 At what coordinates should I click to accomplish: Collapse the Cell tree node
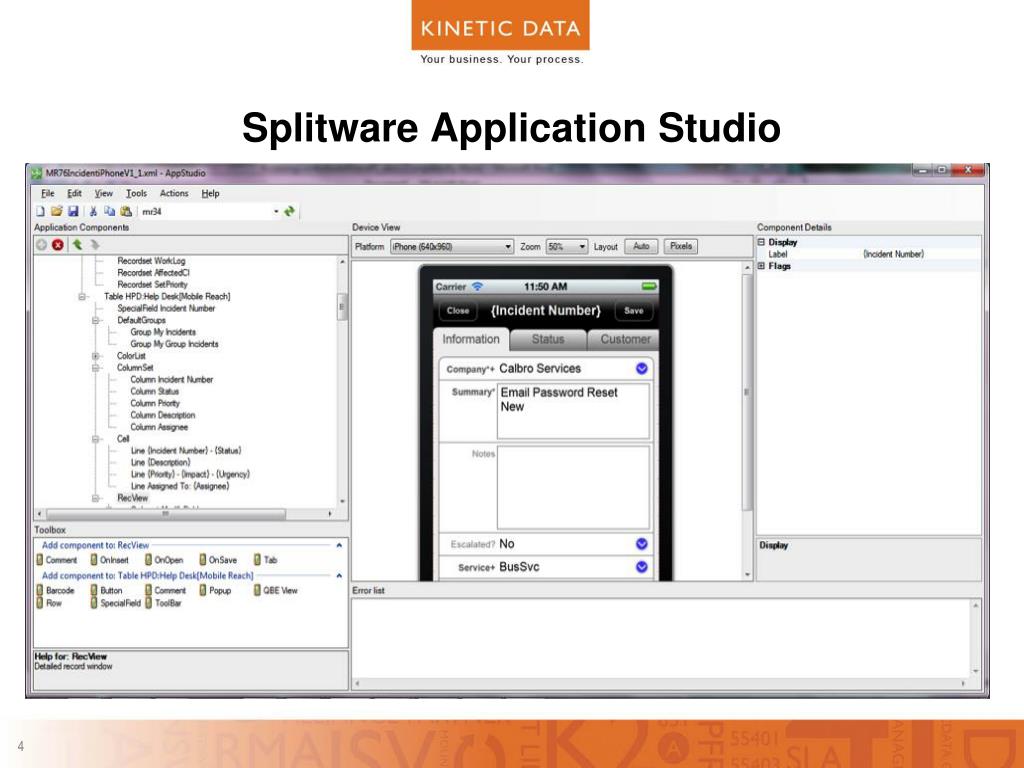point(96,439)
